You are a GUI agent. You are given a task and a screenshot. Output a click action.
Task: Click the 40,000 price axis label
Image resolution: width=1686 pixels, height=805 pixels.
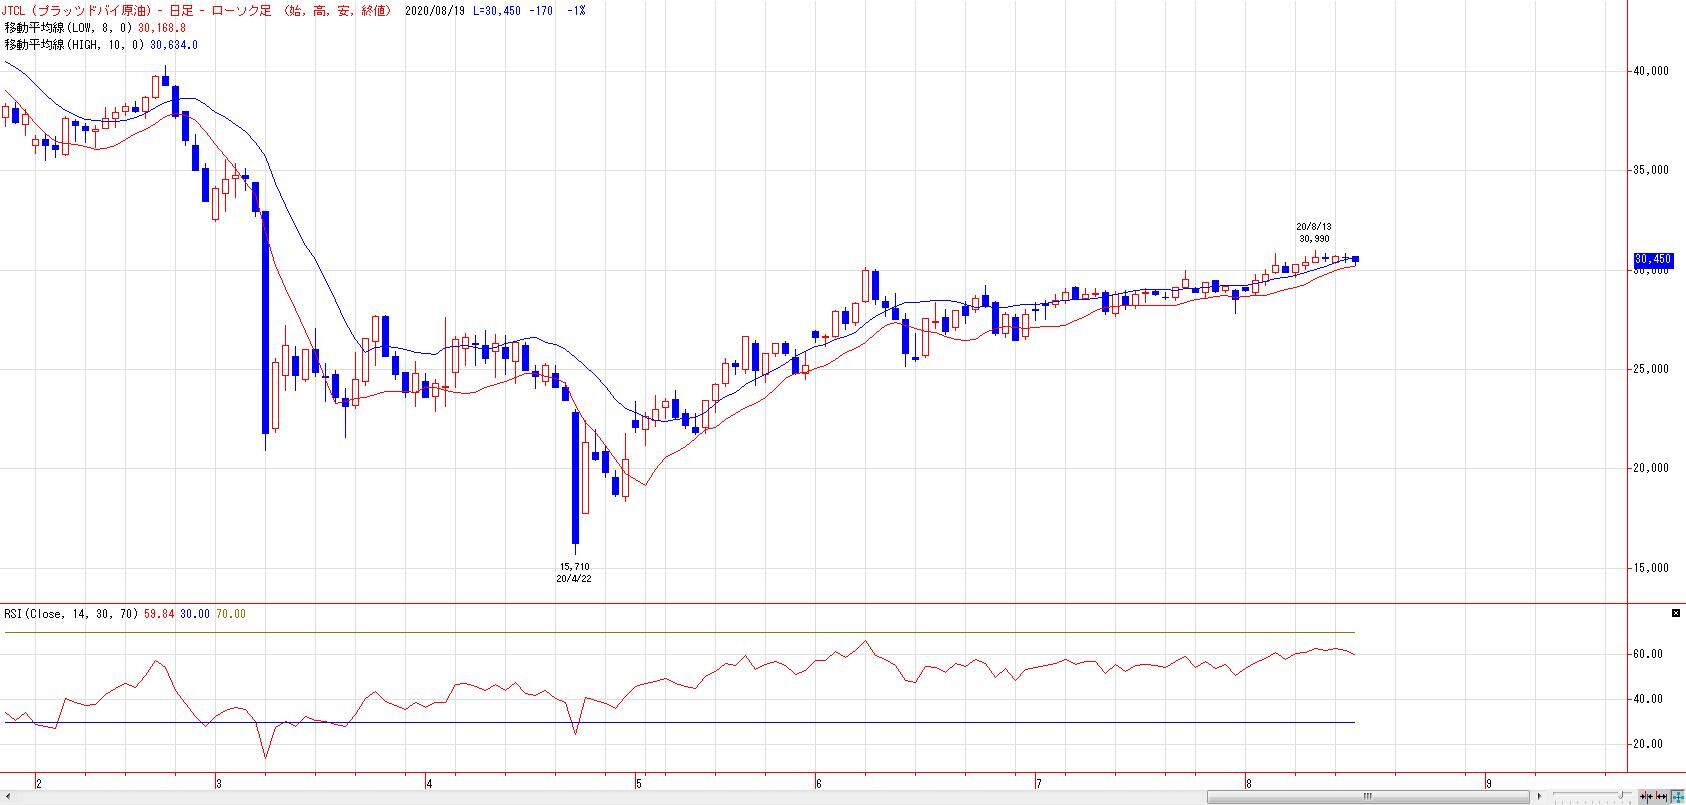[1651, 71]
